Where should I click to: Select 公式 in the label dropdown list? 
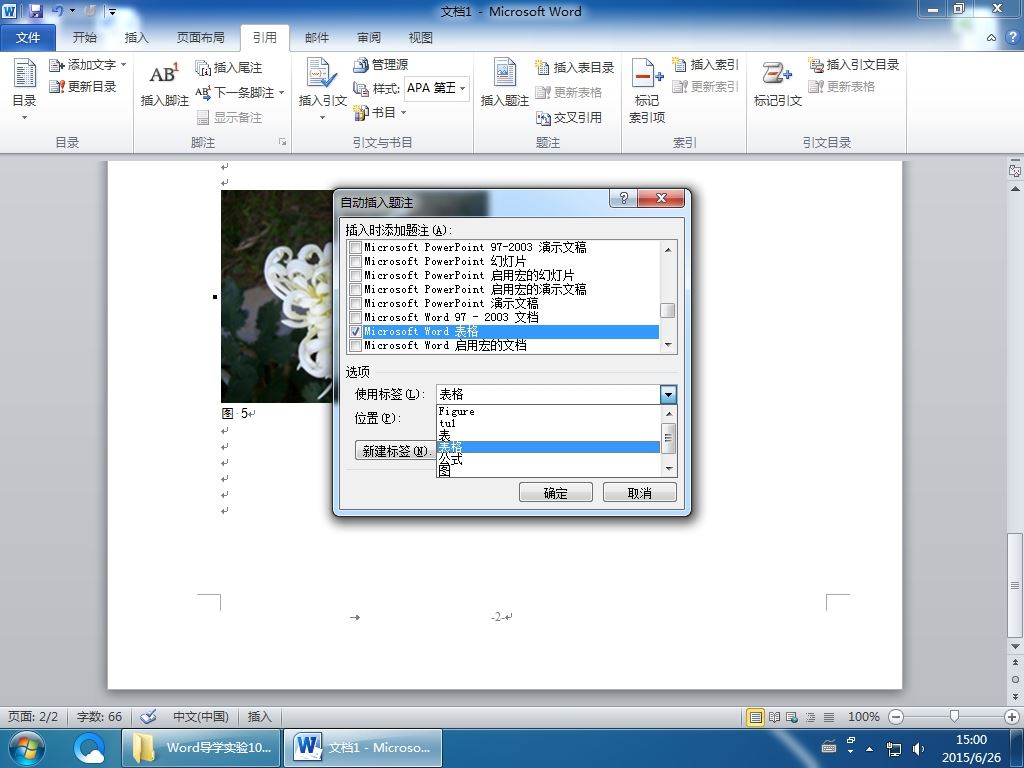(549, 459)
